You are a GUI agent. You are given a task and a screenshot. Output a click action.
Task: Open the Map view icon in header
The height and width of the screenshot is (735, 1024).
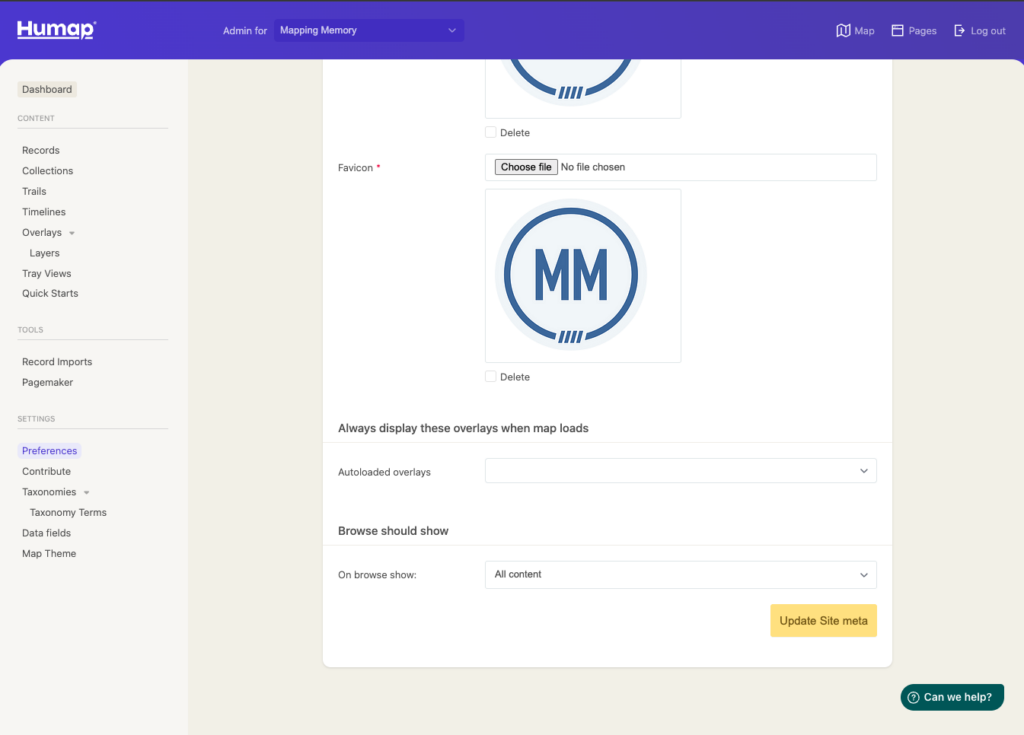843,31
